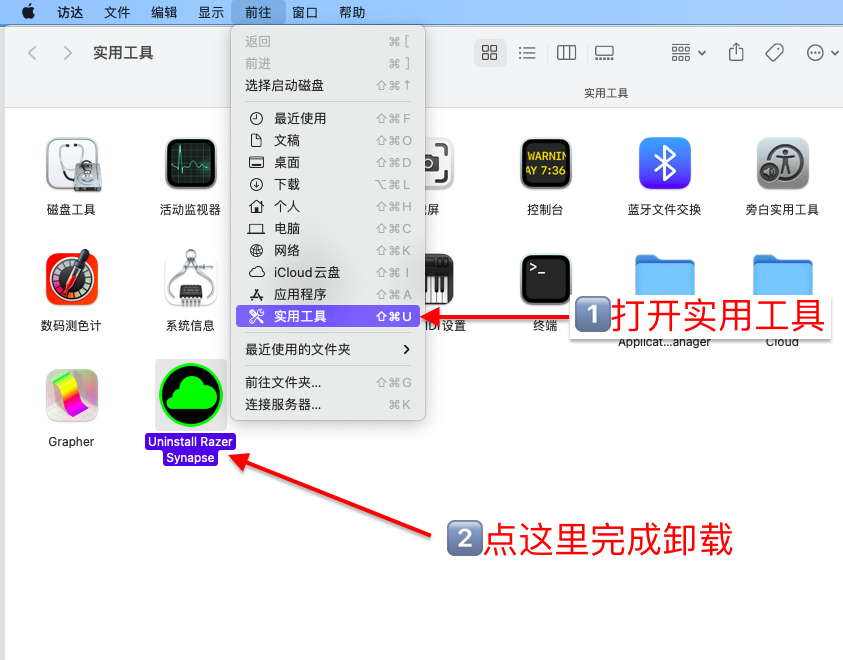Open the Terminal app (终端)
Viewport: 843px width, 660px height.
[x=546, y=279]
